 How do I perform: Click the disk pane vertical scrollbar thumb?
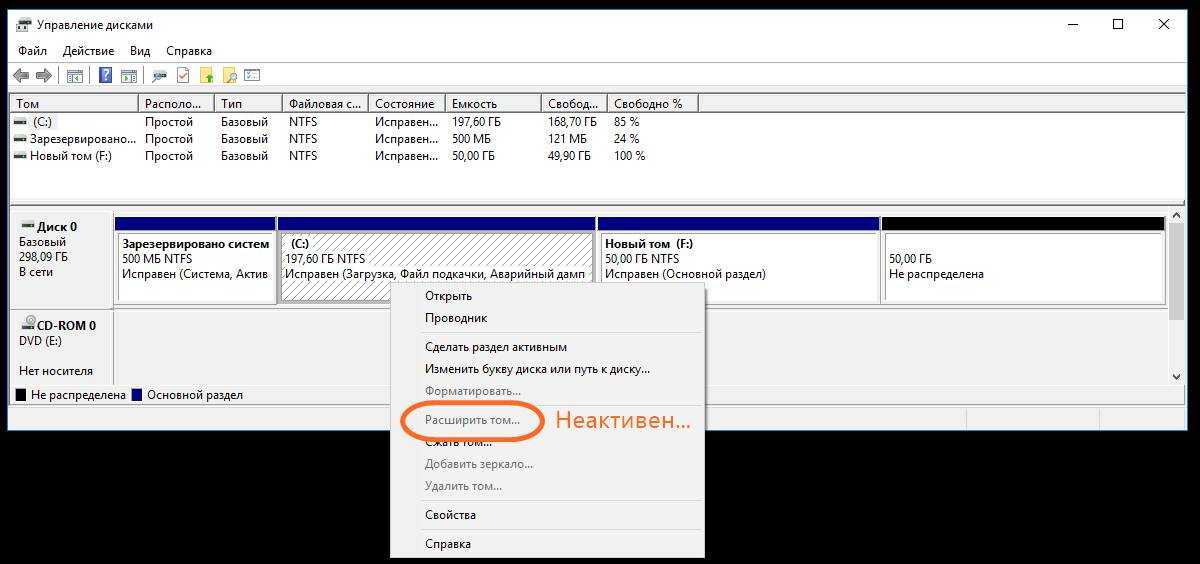coord(1177,273)
